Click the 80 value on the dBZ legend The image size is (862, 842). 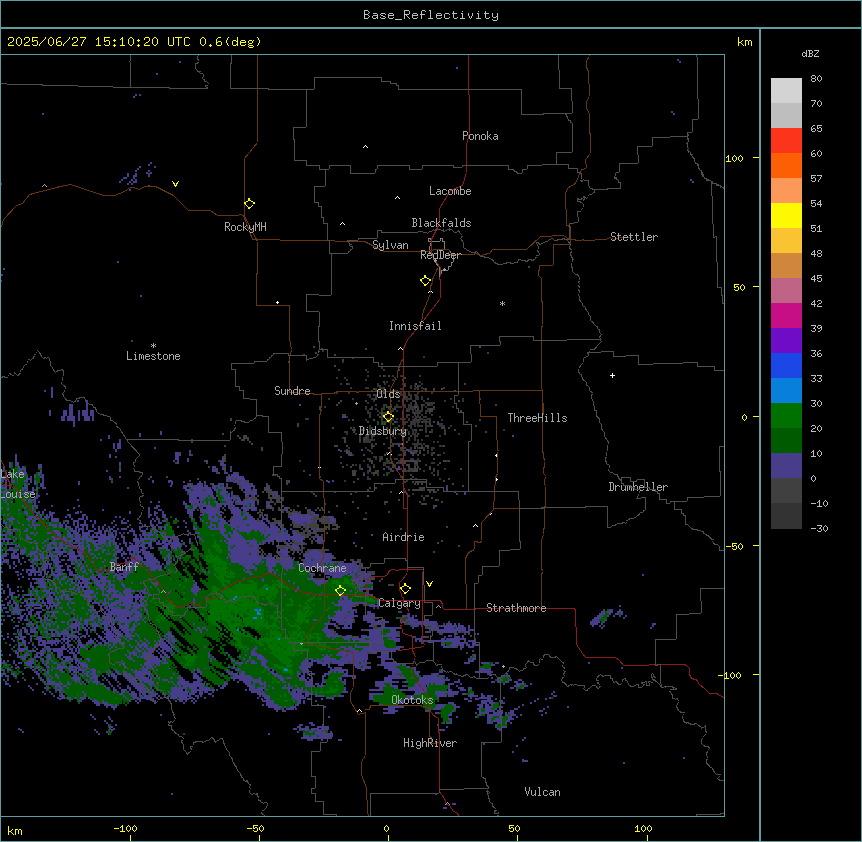click(x=816, y=79)
